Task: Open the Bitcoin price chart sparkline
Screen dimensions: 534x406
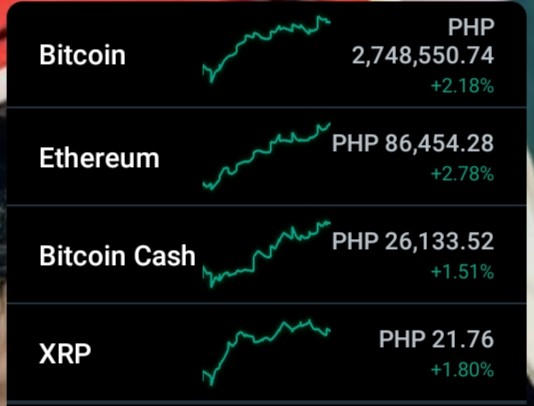Action: pyautogui.click(x=266, y=49)
